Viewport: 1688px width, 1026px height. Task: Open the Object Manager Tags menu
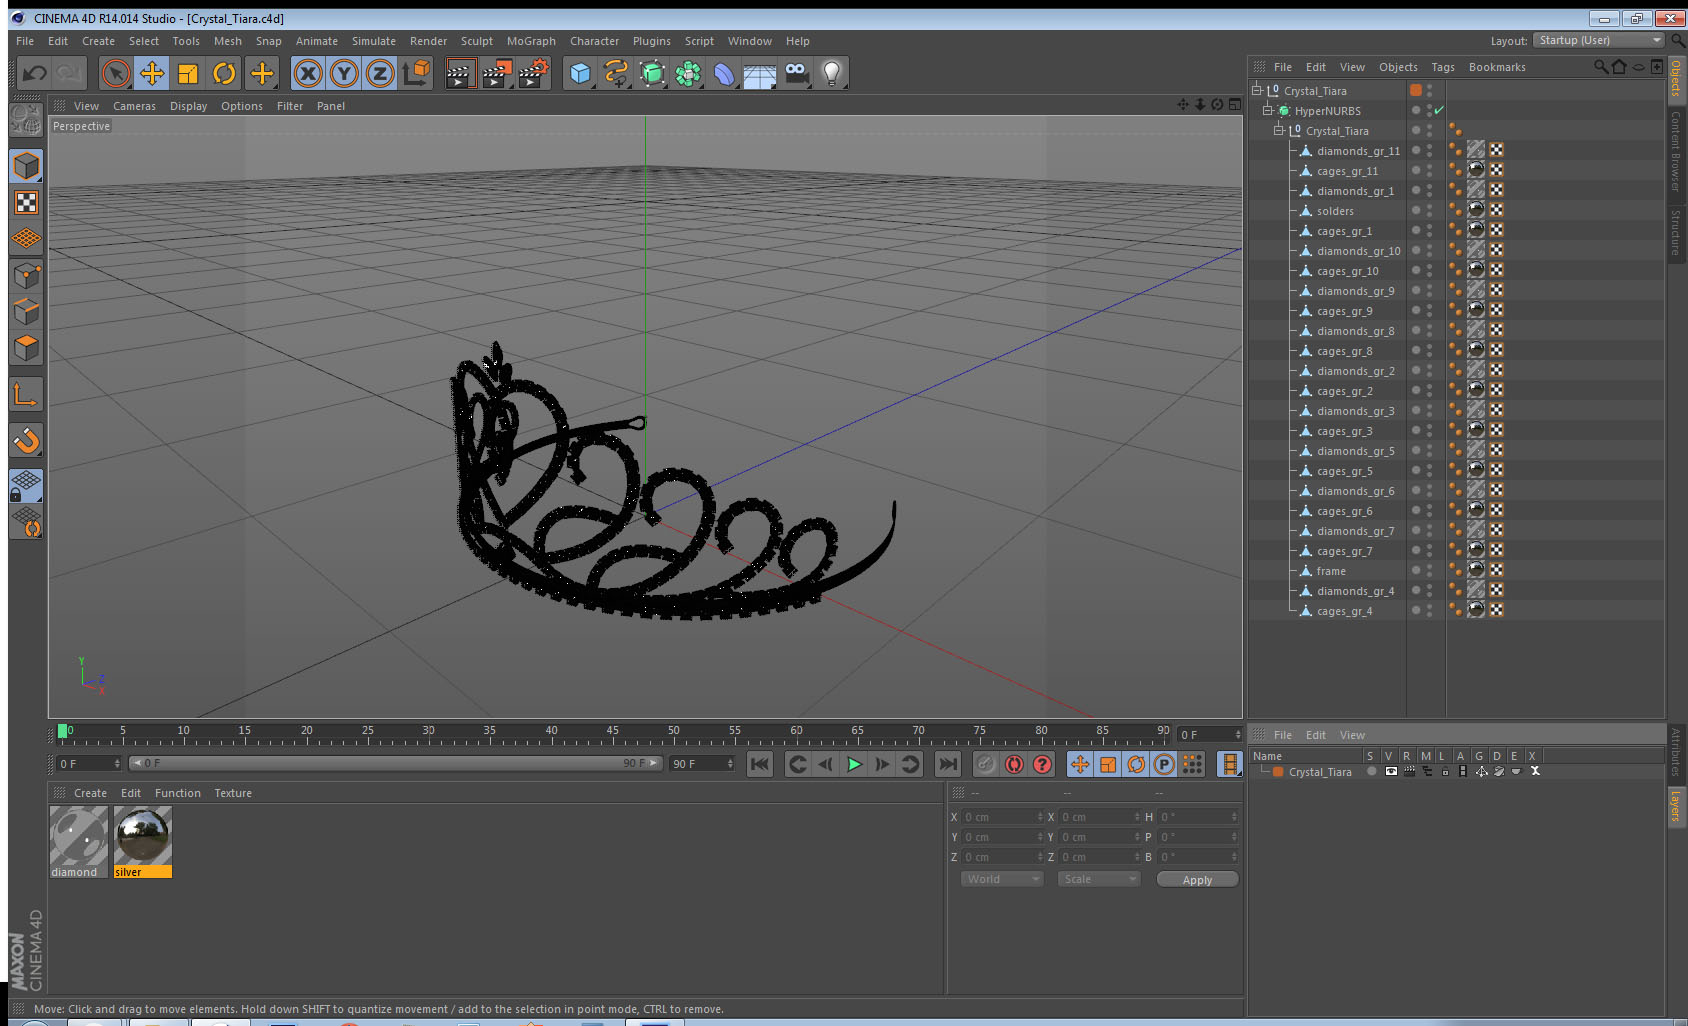1443,67
